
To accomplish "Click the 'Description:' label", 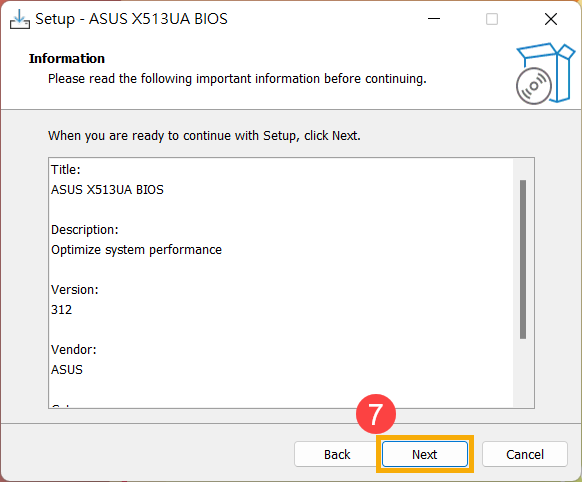I will pyautogui.click(x=85, y=230).
